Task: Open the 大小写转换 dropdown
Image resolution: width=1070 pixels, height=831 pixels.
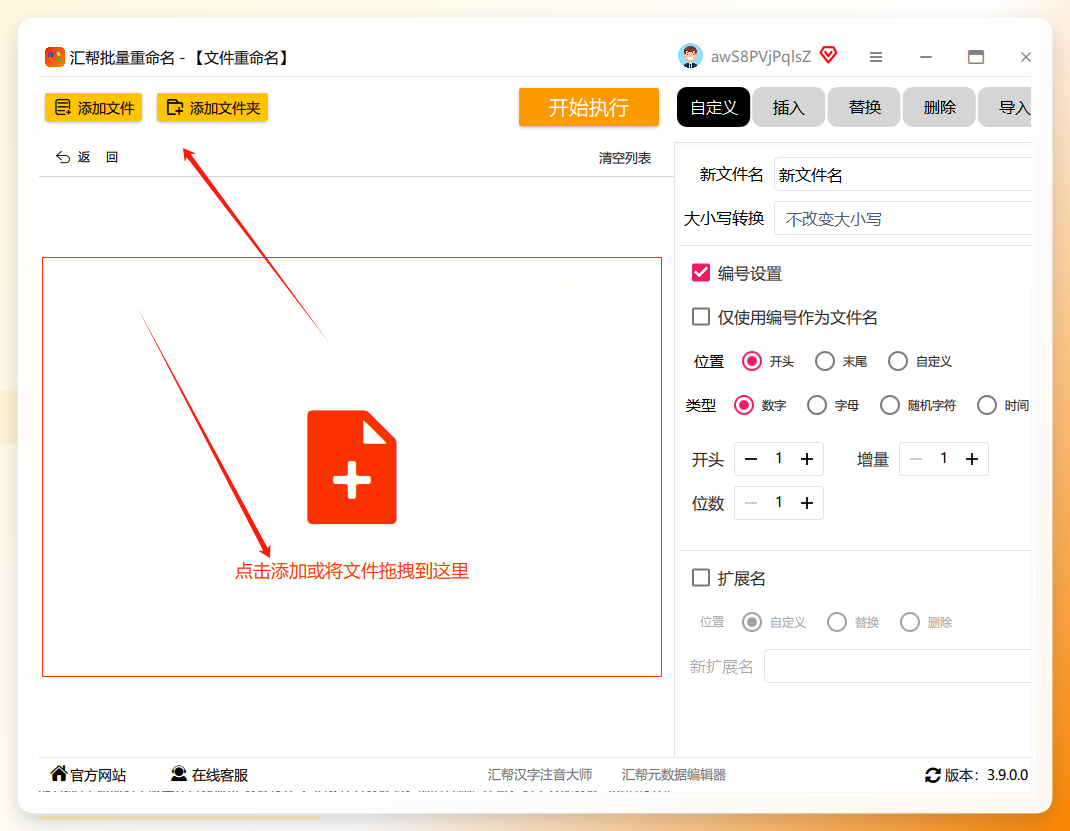Action: tap(902, 218)
